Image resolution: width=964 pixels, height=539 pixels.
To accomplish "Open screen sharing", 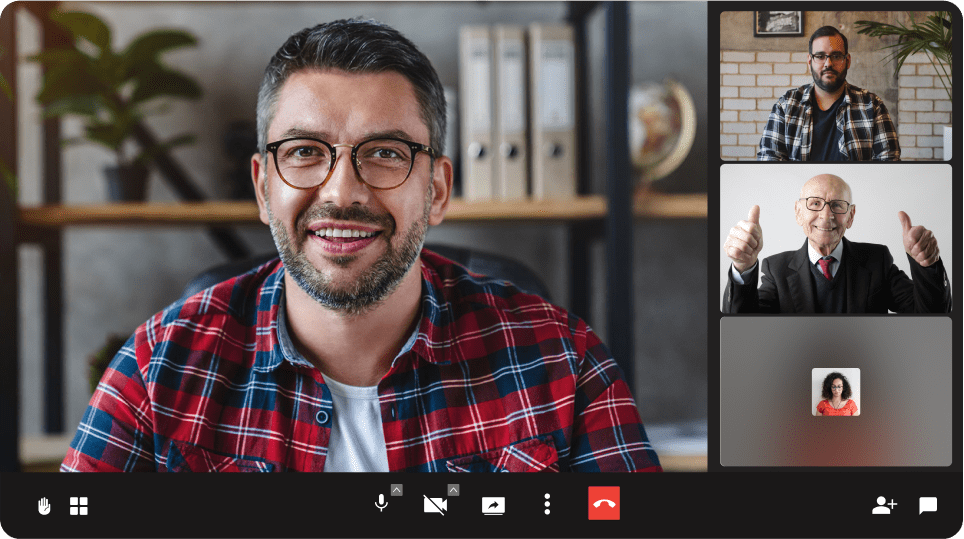I will pyautogui.click(x=493, y=505).
